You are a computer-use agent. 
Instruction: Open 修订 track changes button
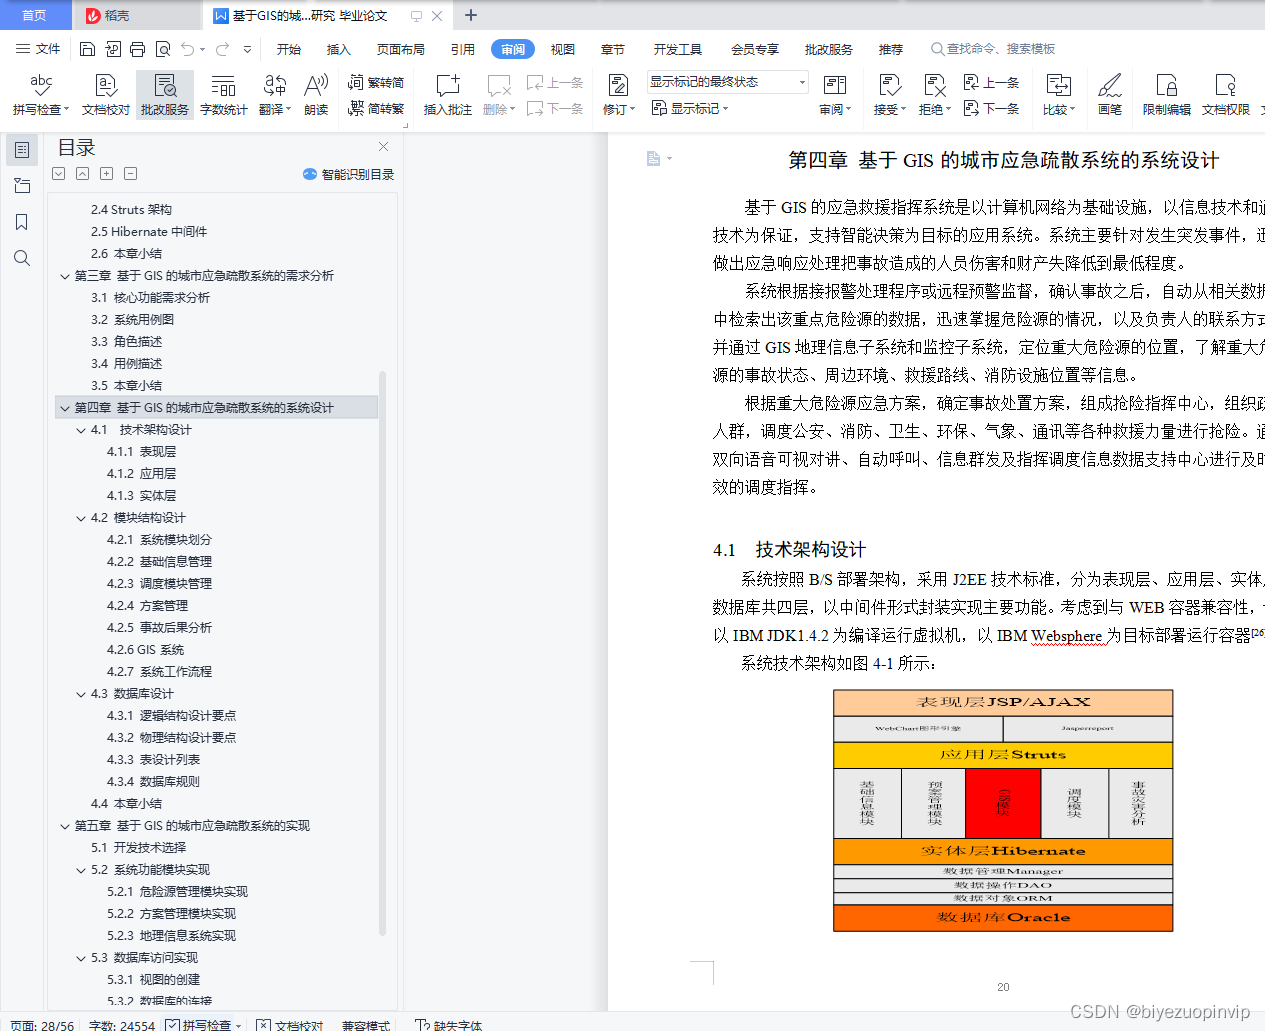pyautogui.click(x=619, y=95)
